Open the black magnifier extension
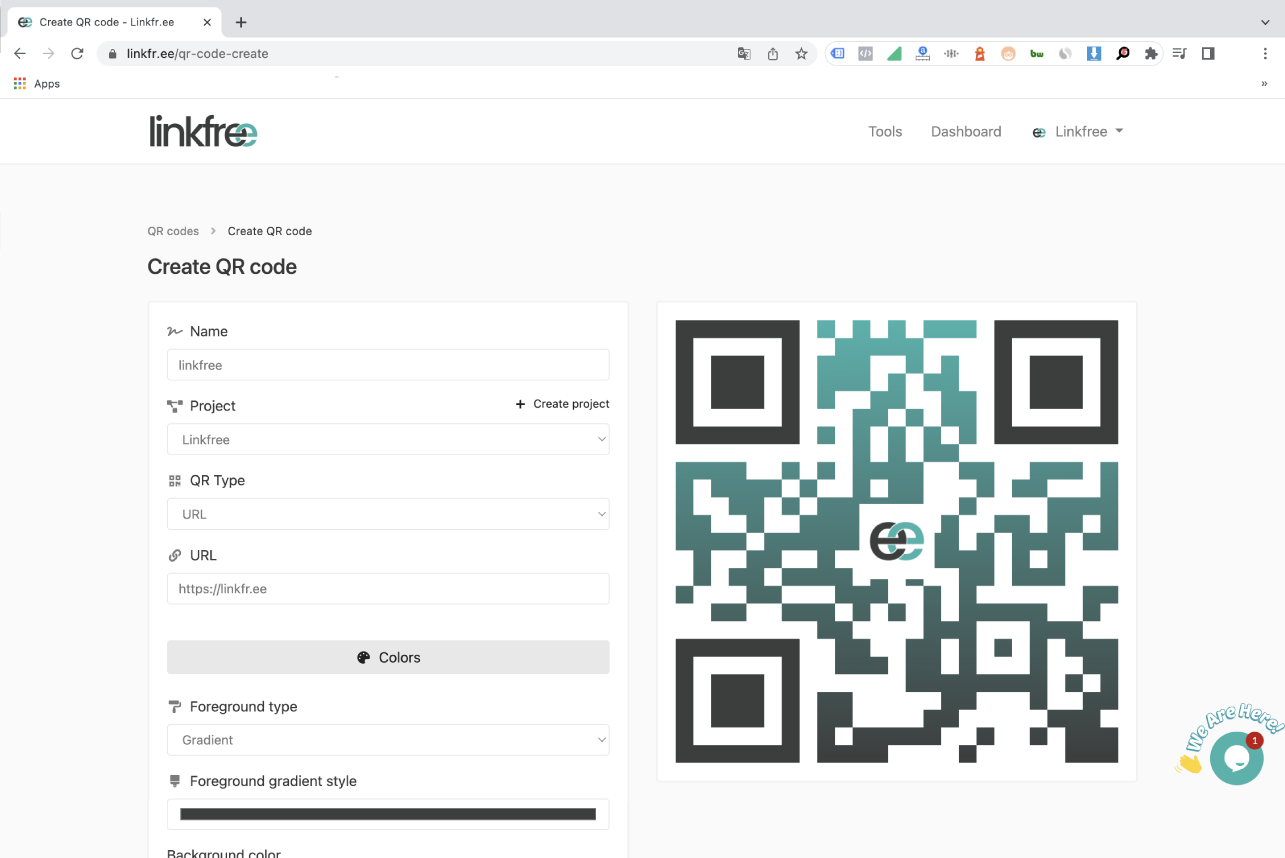Screen dimensions: 1285x858 [x=1122, y=54]
